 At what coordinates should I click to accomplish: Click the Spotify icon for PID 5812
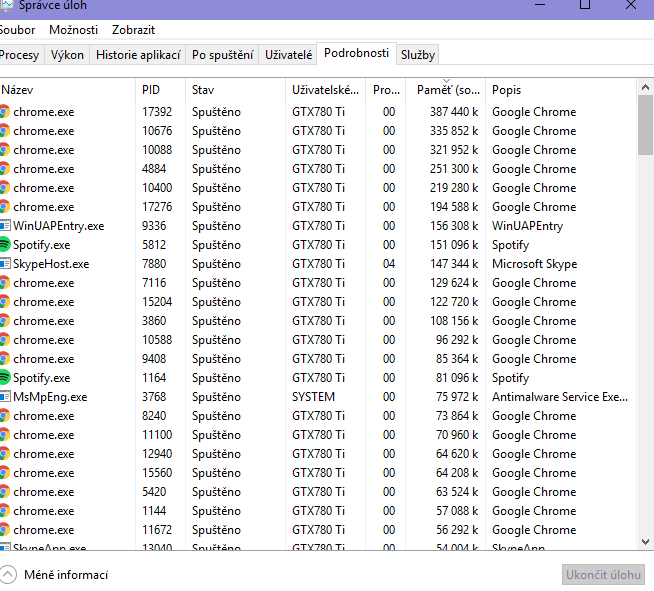click(x=5, y=245)
